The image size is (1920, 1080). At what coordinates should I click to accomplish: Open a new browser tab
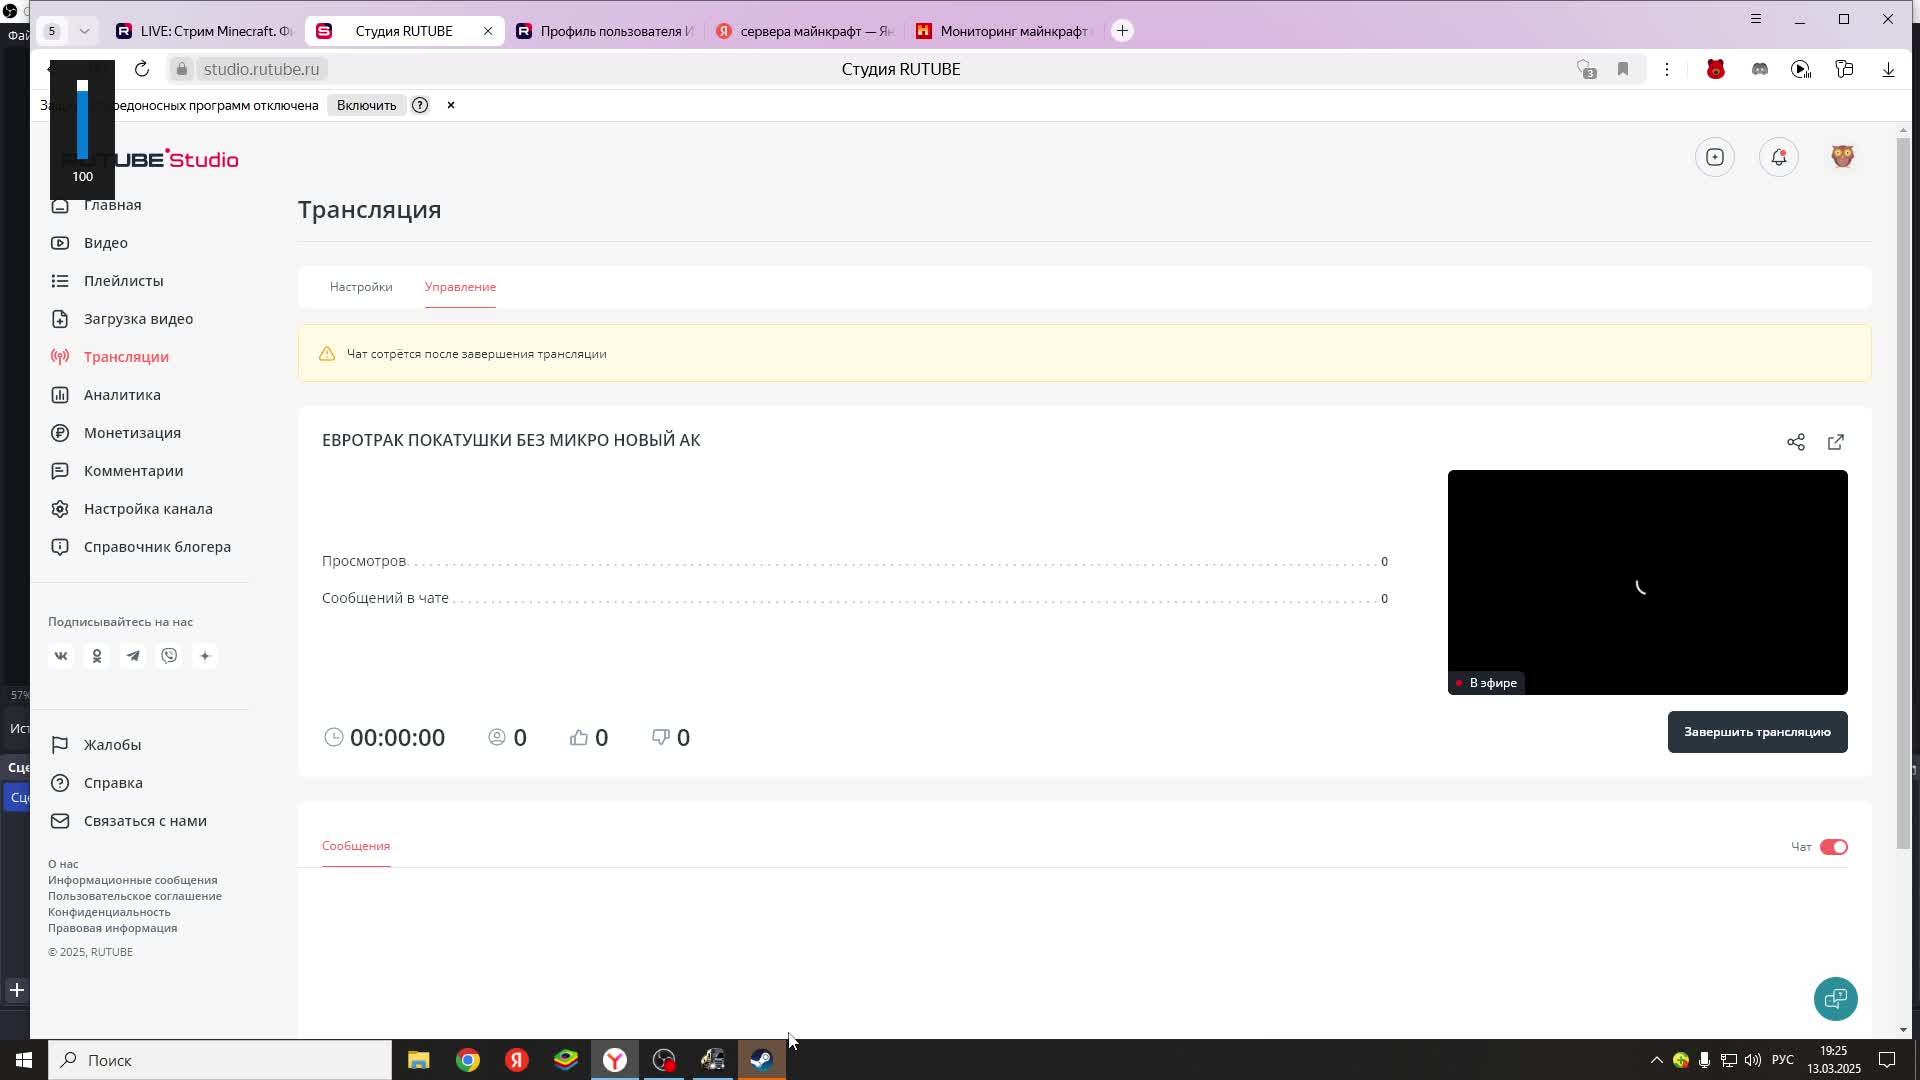click(x=1122, y=31)
